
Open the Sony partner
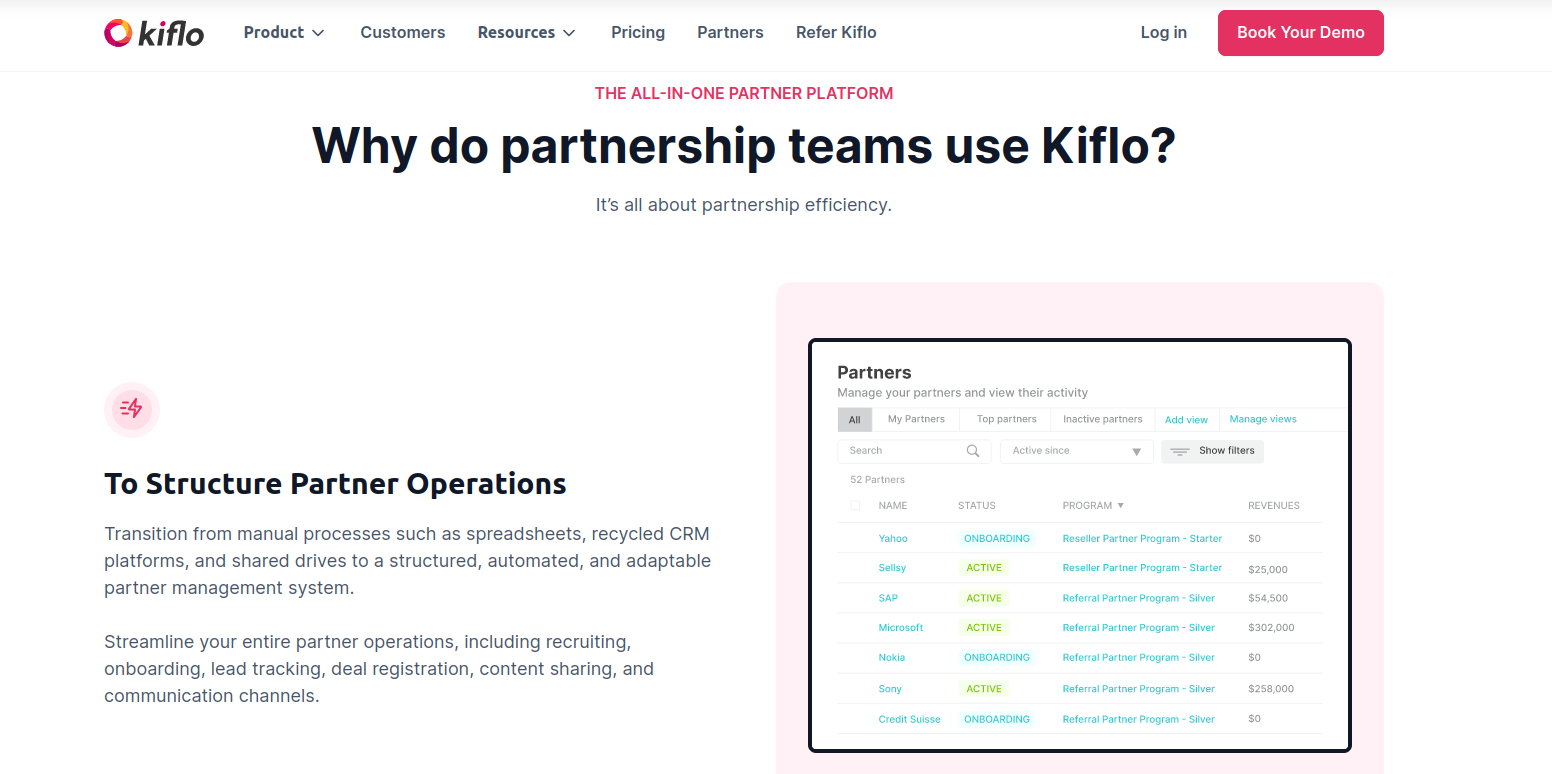(x=890, y=689)
